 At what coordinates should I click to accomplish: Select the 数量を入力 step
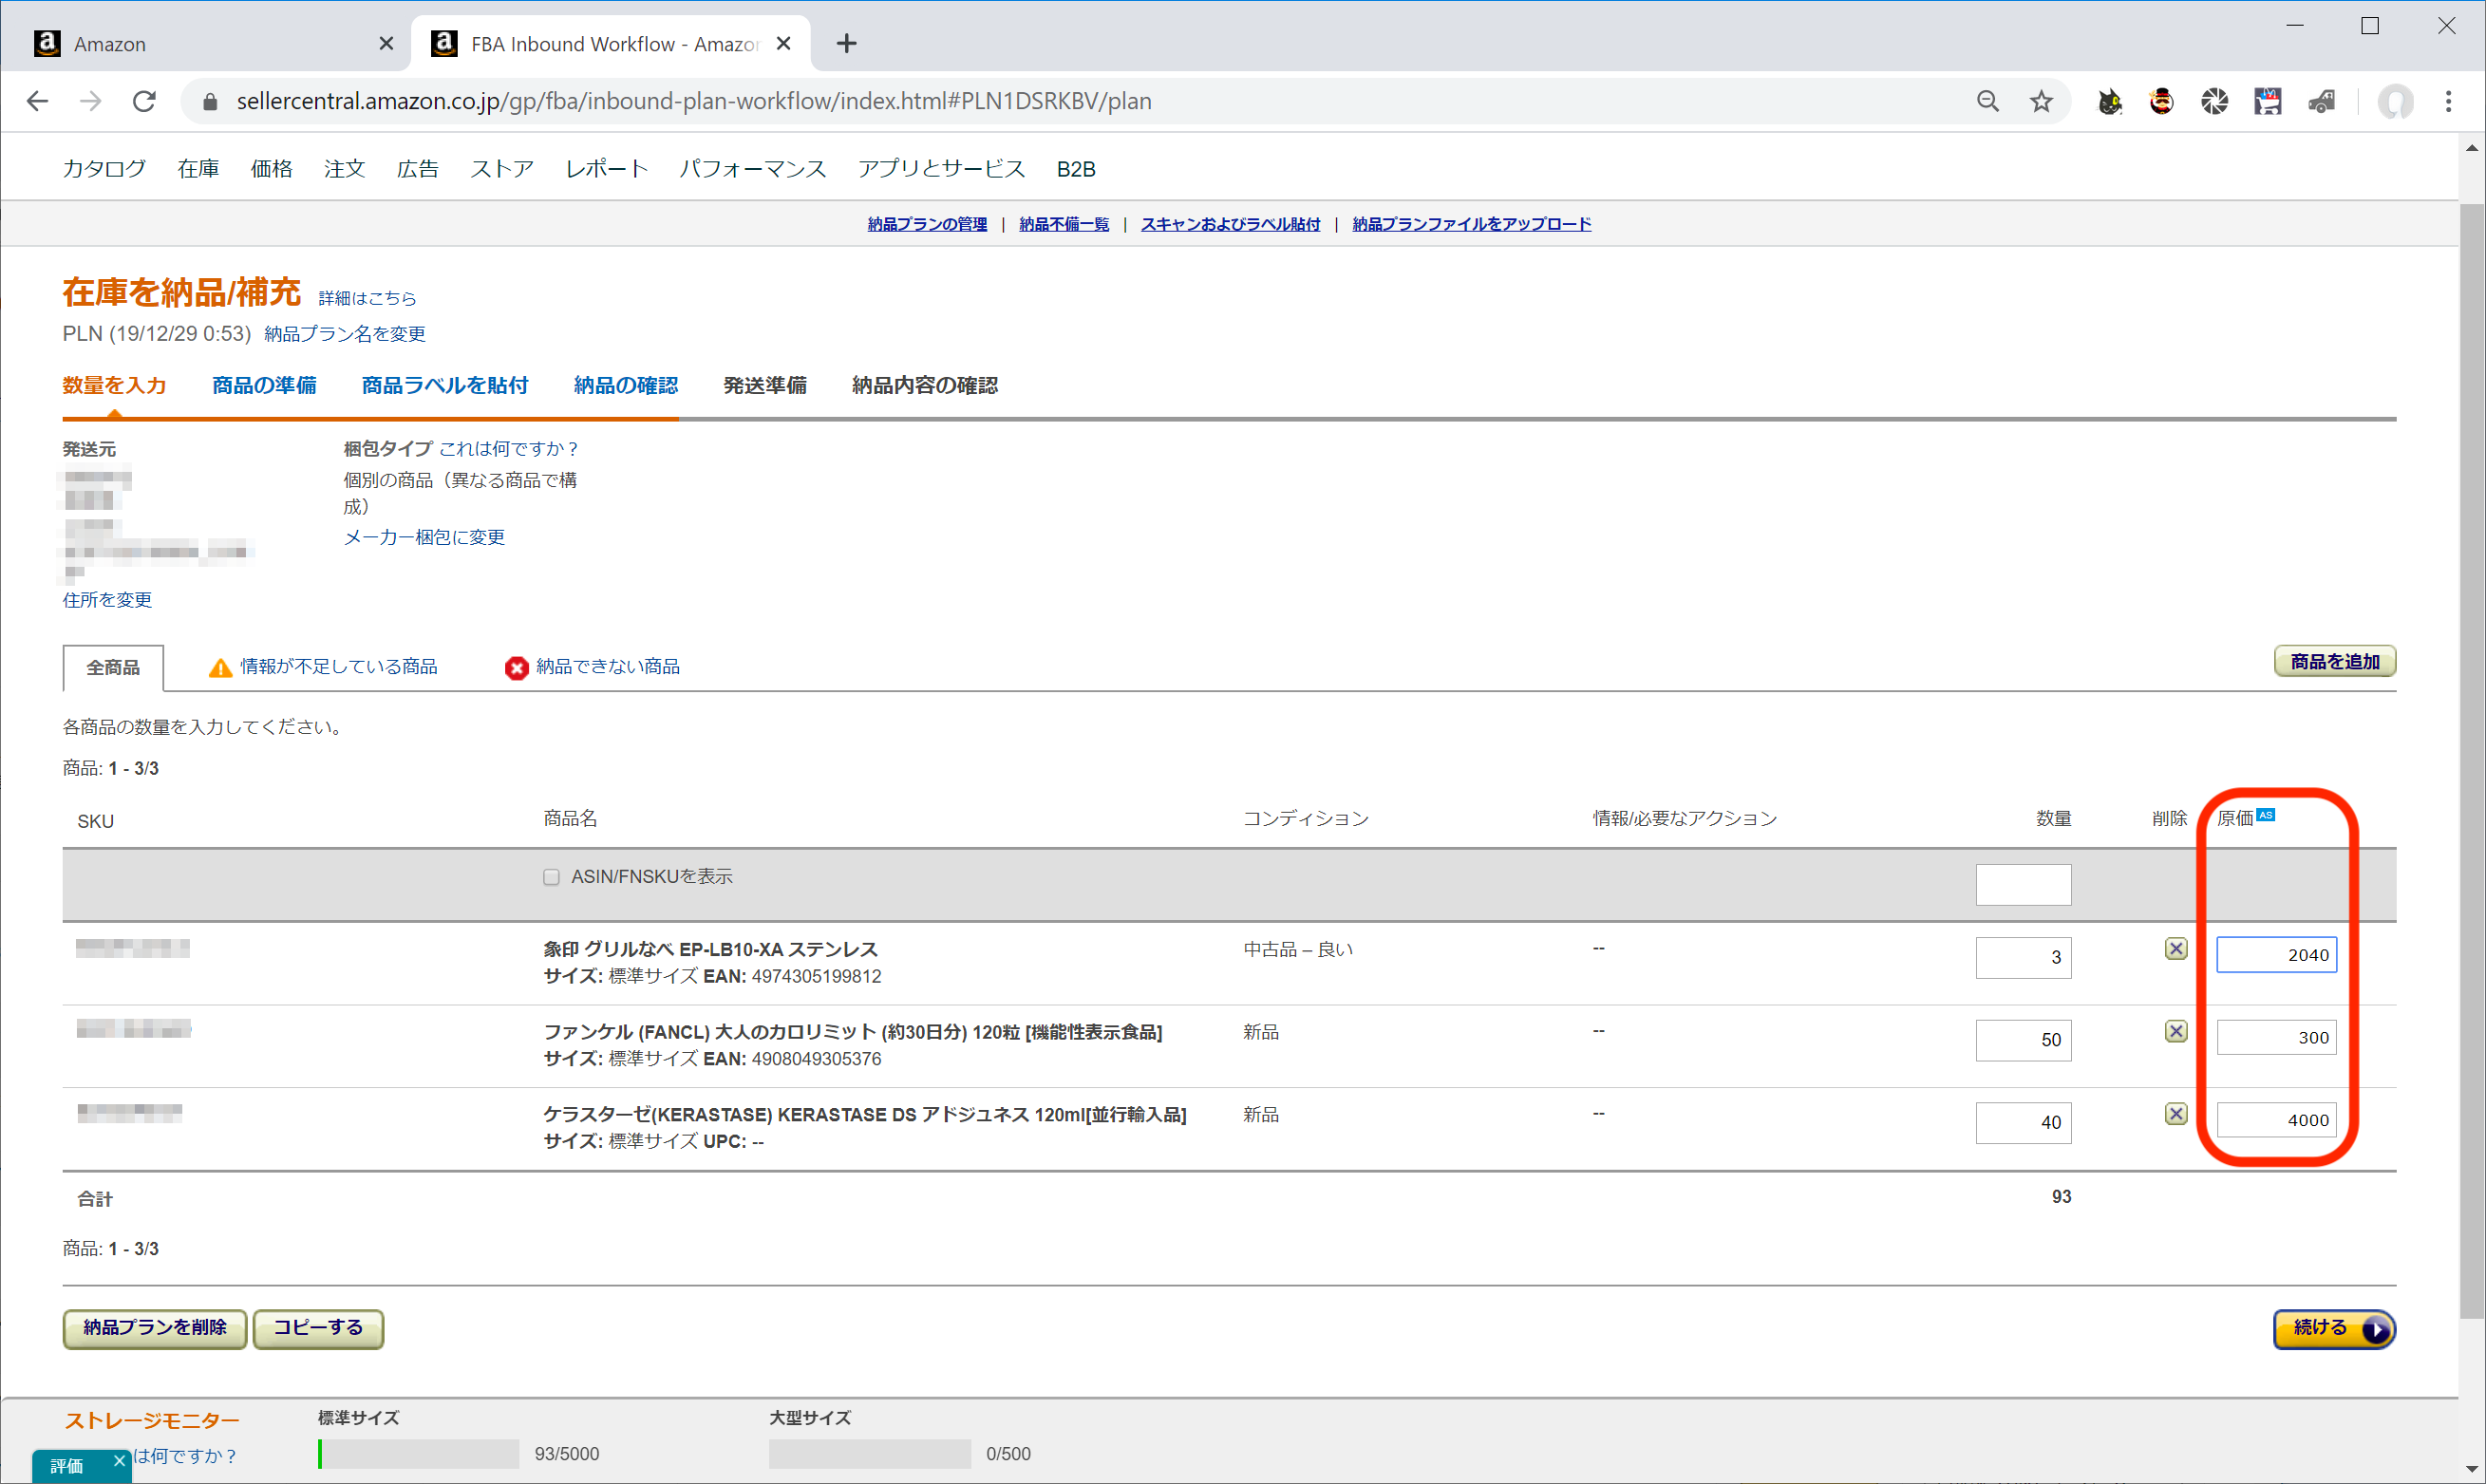(x=114, y=385)
